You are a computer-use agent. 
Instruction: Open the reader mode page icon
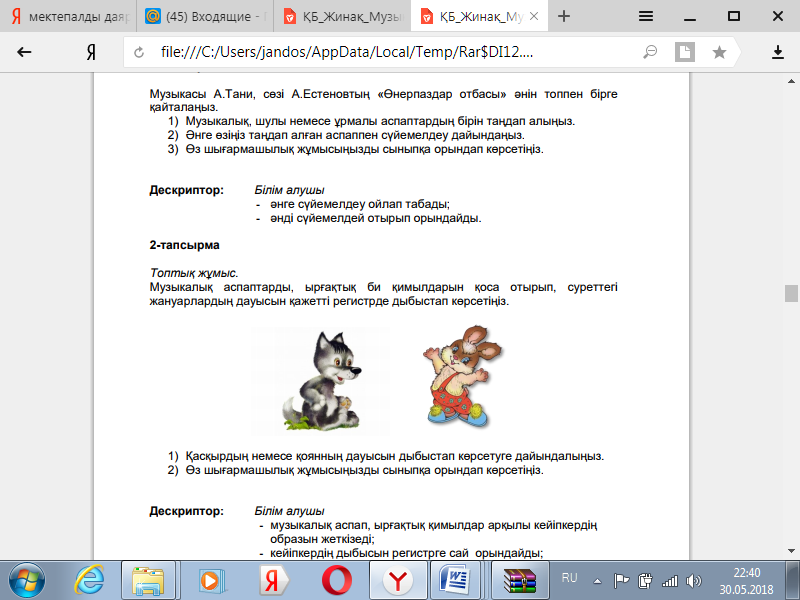tap(684, 52)
